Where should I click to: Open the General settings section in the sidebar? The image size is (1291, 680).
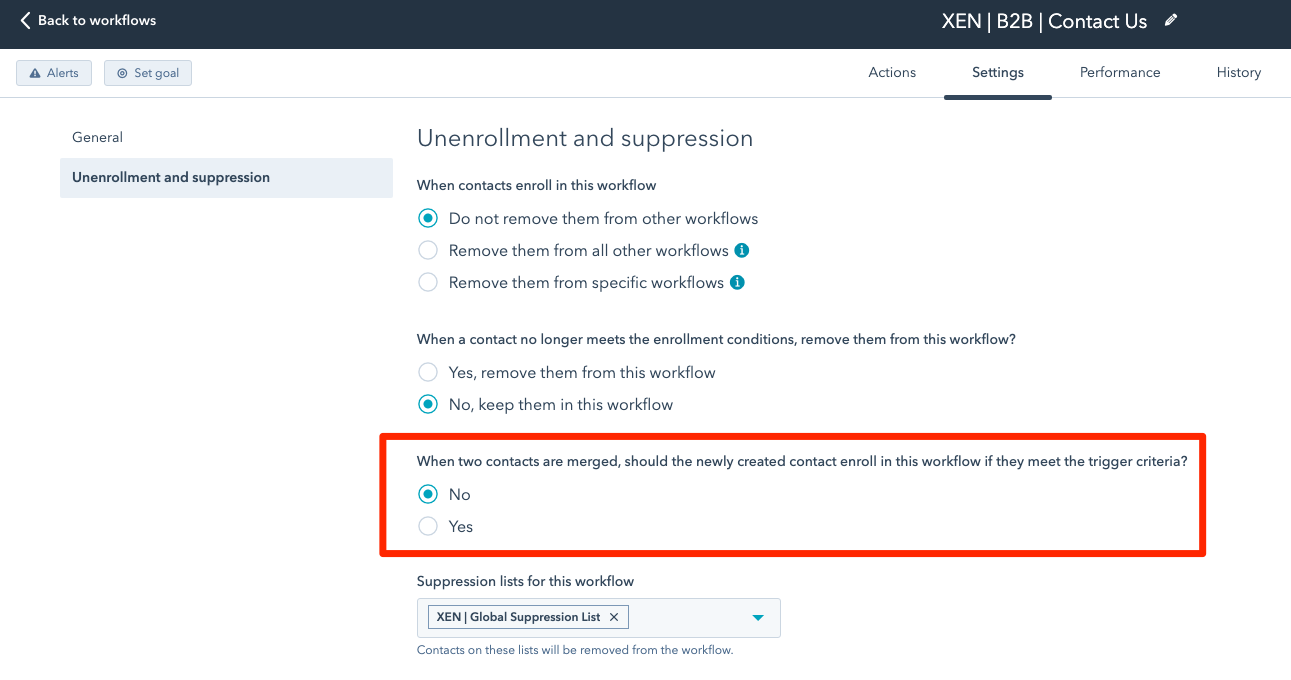[97, 137]
